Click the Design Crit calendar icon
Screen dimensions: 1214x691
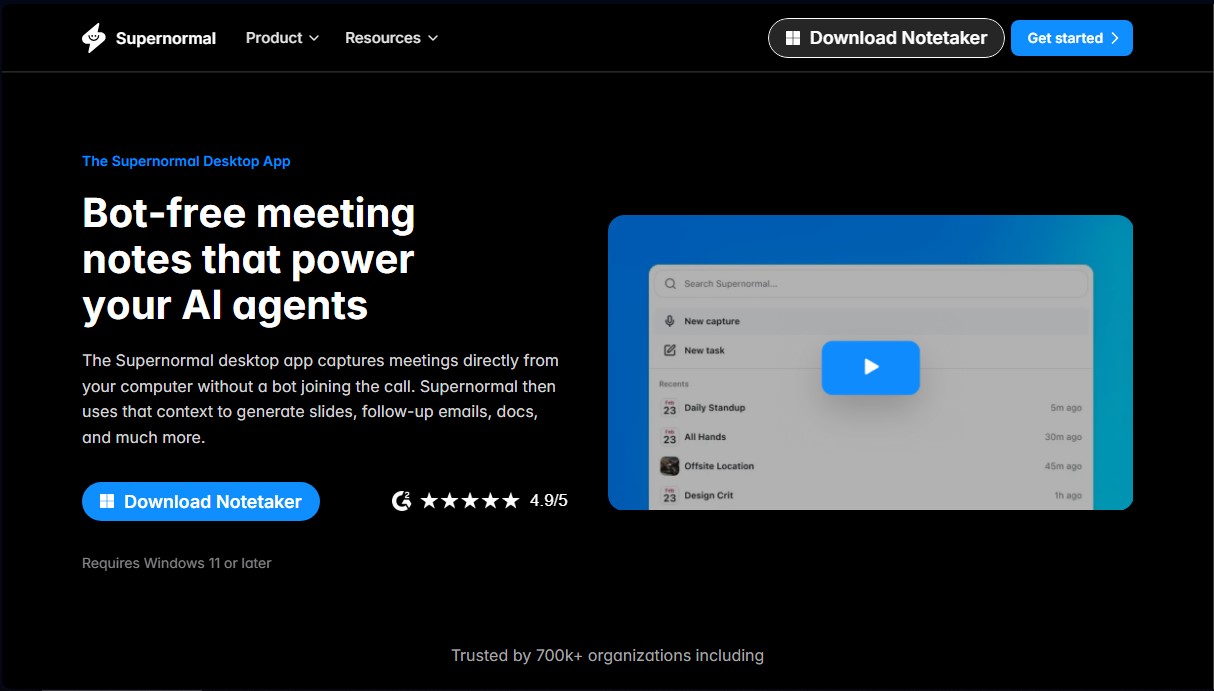[670, 495]
